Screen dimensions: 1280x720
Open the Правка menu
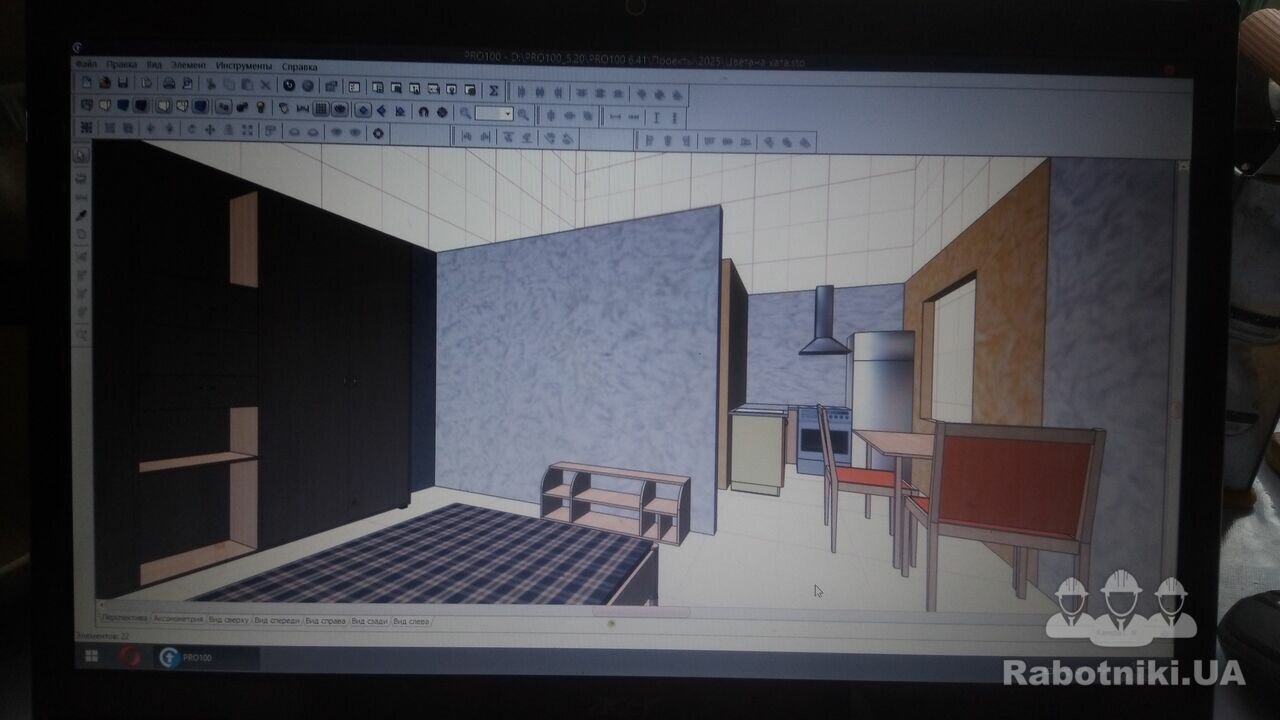tap(121, 65)
